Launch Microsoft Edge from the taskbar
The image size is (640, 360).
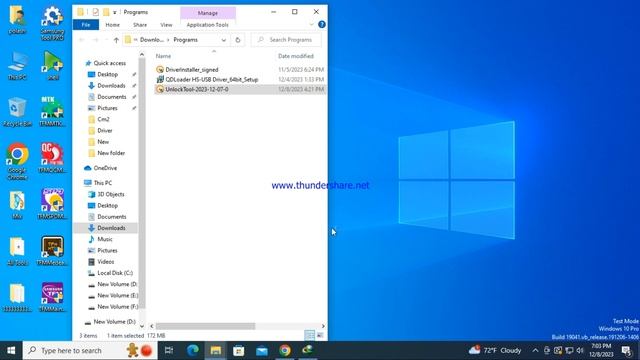click(x=193, y=350)
